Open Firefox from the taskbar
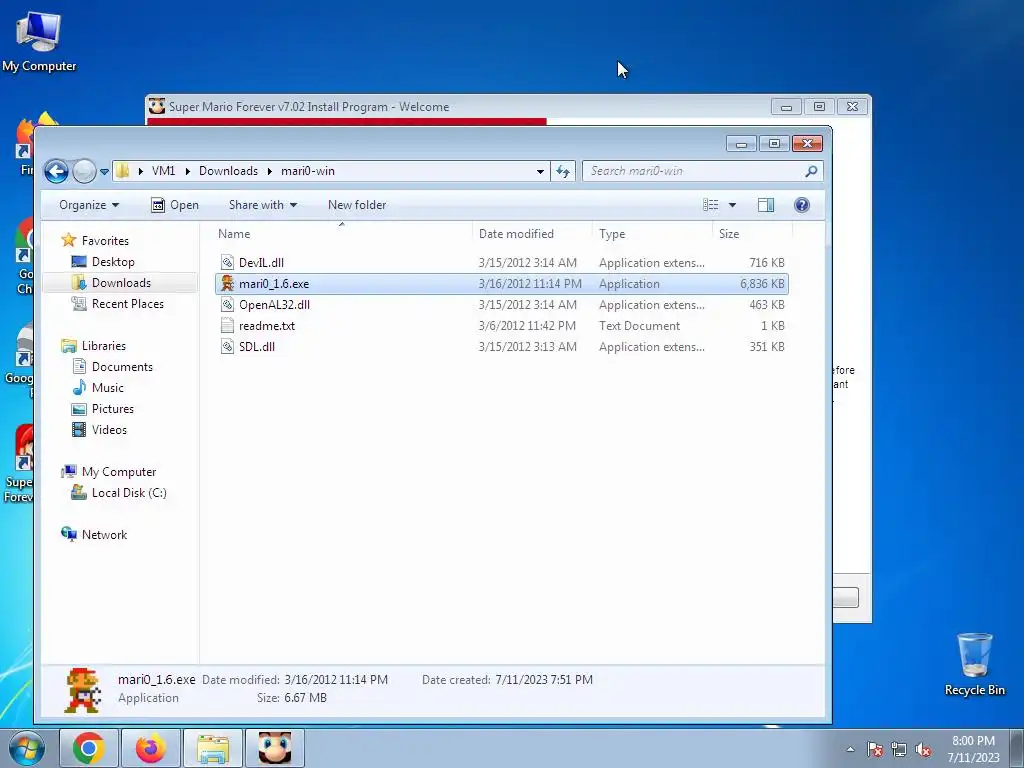Image resolution: width=1024 pixels, height=768 pixels. click(150, 748)
